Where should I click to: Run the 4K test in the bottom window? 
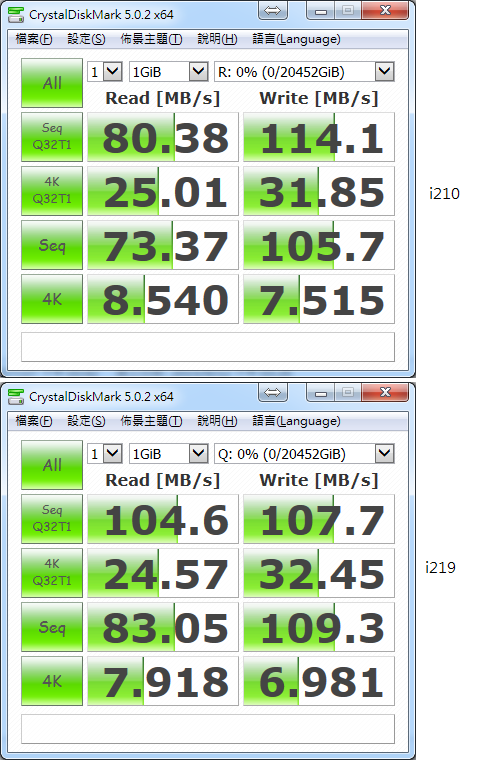[x=52, y=681]
